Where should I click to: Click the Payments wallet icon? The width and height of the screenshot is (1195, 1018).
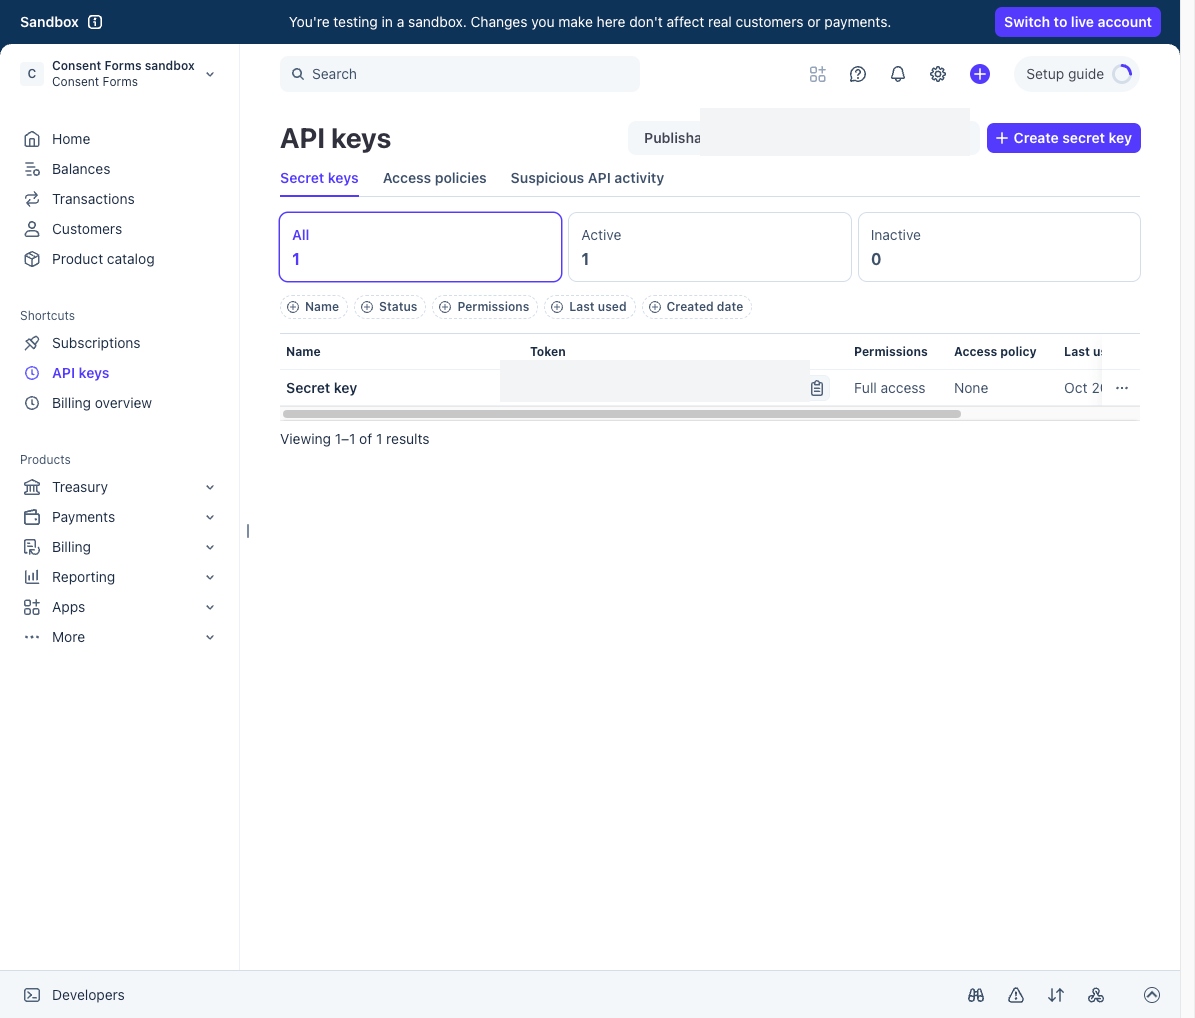(32, 517)
